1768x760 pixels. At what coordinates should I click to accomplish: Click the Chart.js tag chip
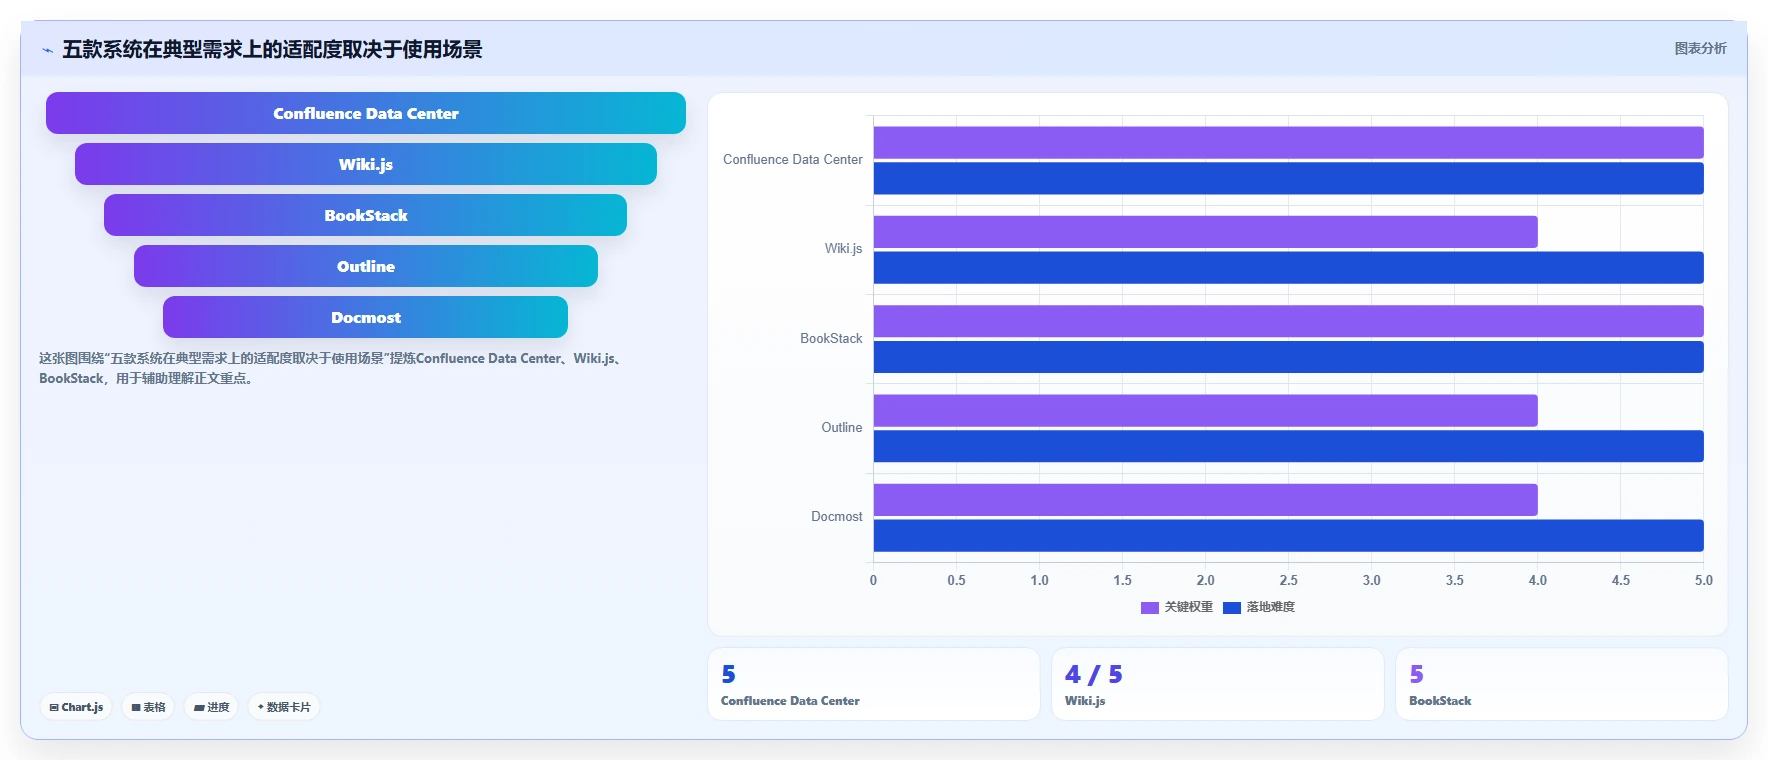coord(76,707)
